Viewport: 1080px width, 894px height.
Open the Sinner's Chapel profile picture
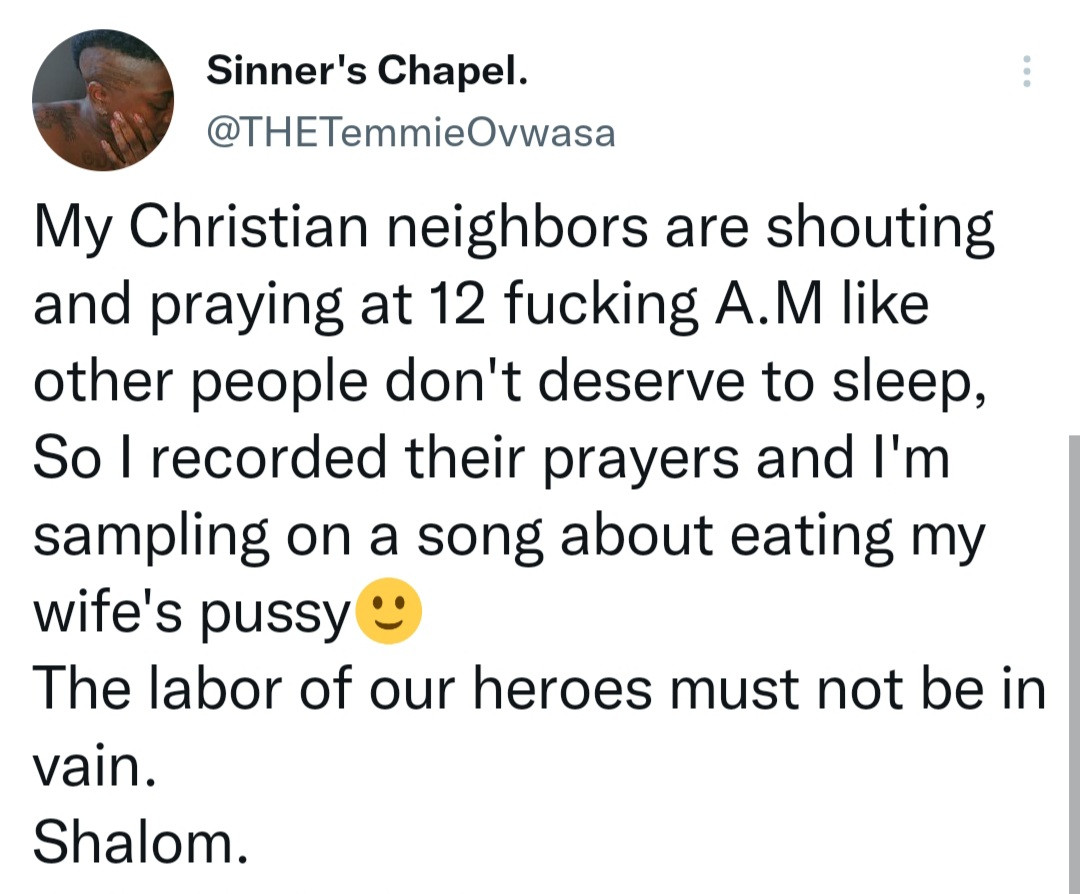point(103,100)
